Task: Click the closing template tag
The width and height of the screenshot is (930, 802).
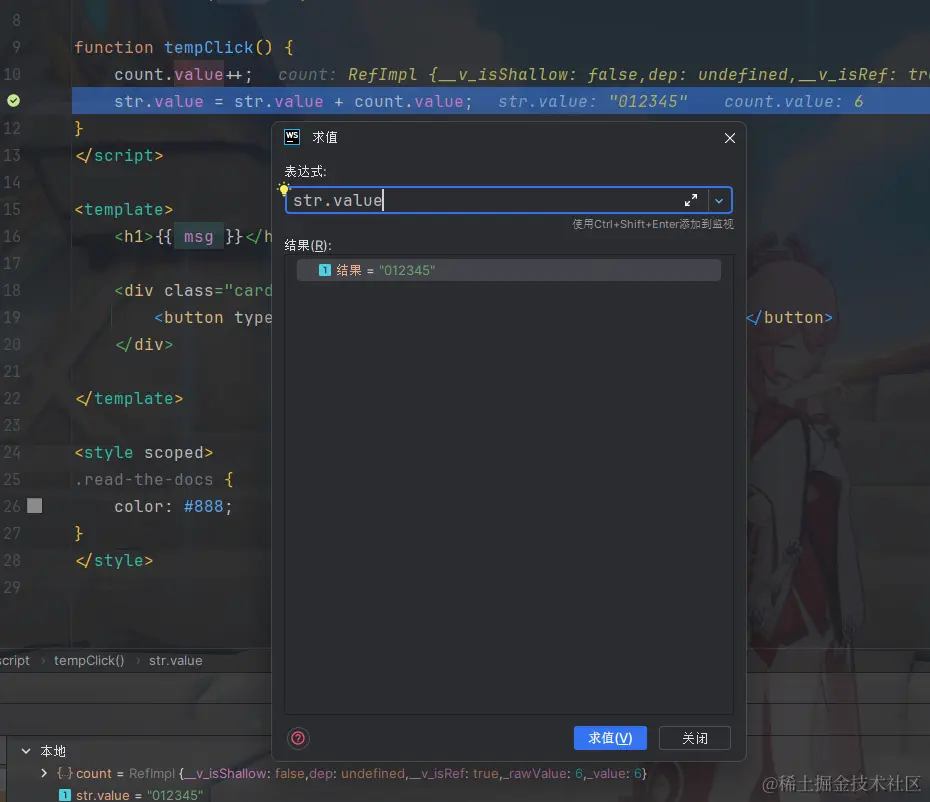Action: pos(129,399)
